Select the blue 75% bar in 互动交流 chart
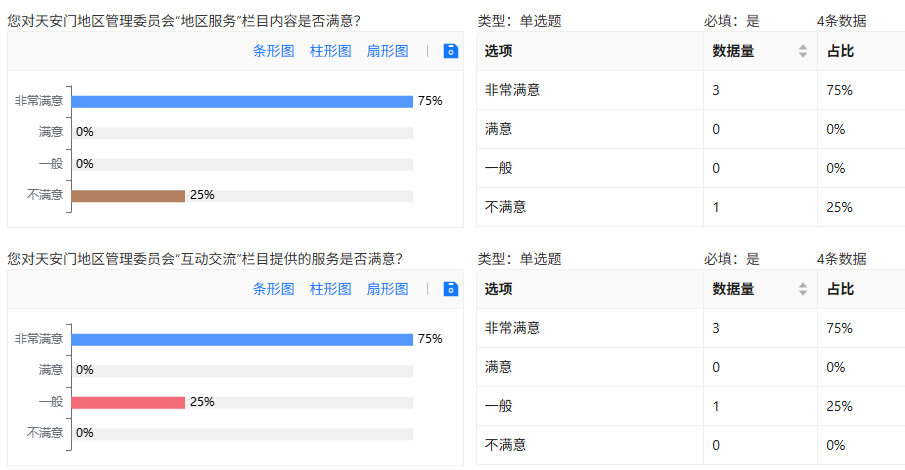Viewport: 905px width, 470px height. tap(242, 340)
